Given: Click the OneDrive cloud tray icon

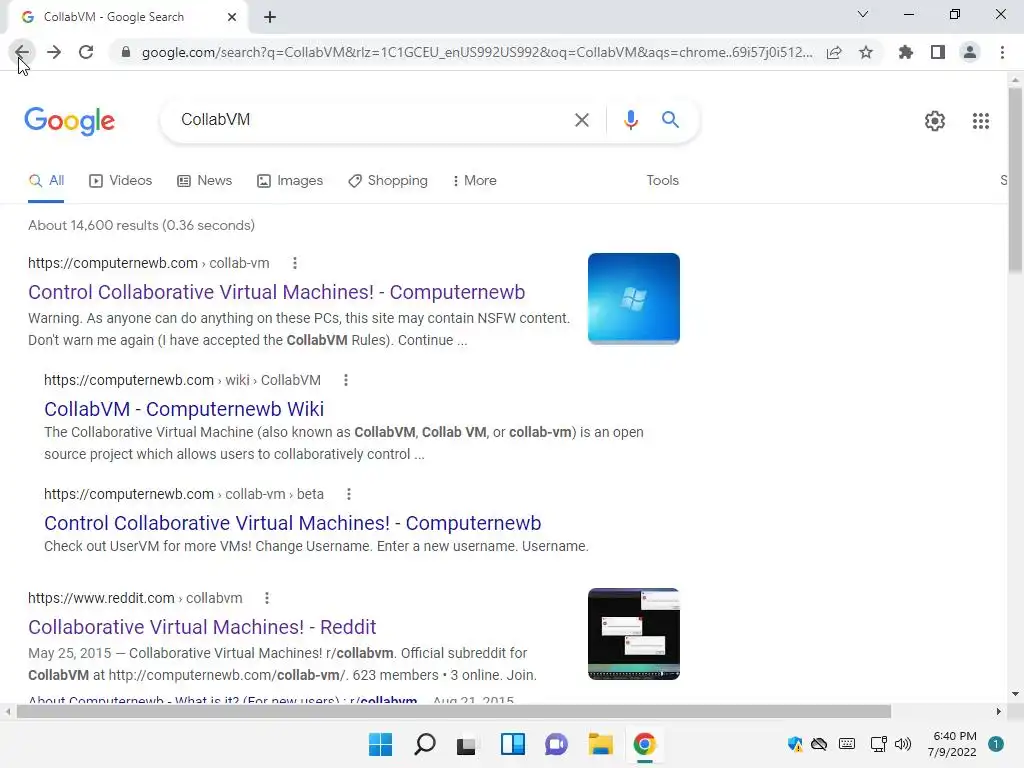Looking at the screenshot, I should 819,744.
